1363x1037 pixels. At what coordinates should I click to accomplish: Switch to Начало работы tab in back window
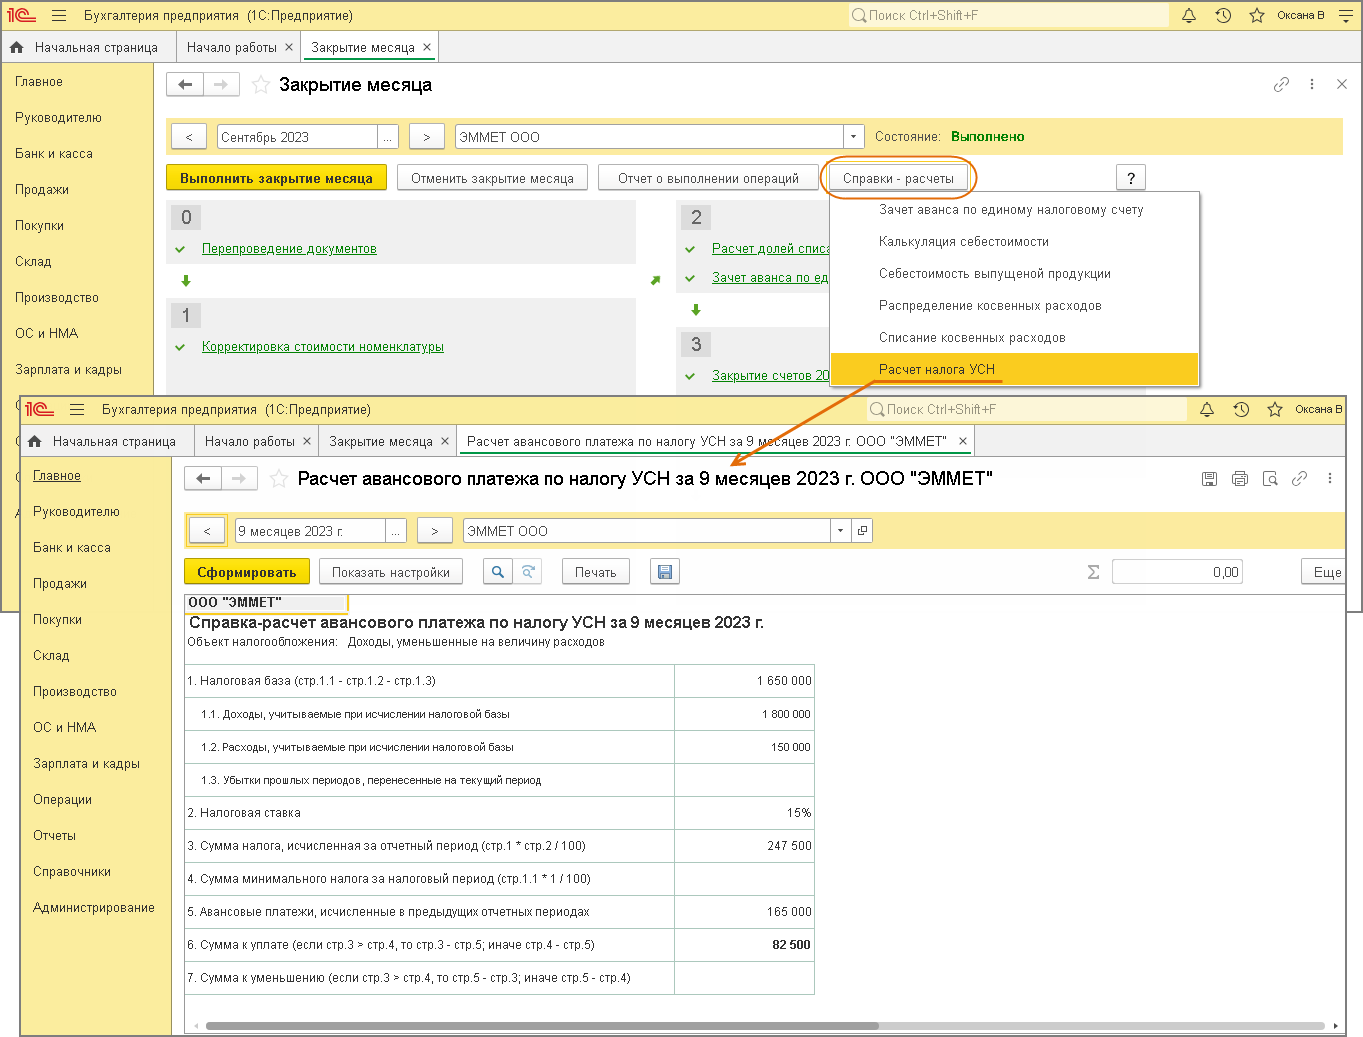point(232,47)
